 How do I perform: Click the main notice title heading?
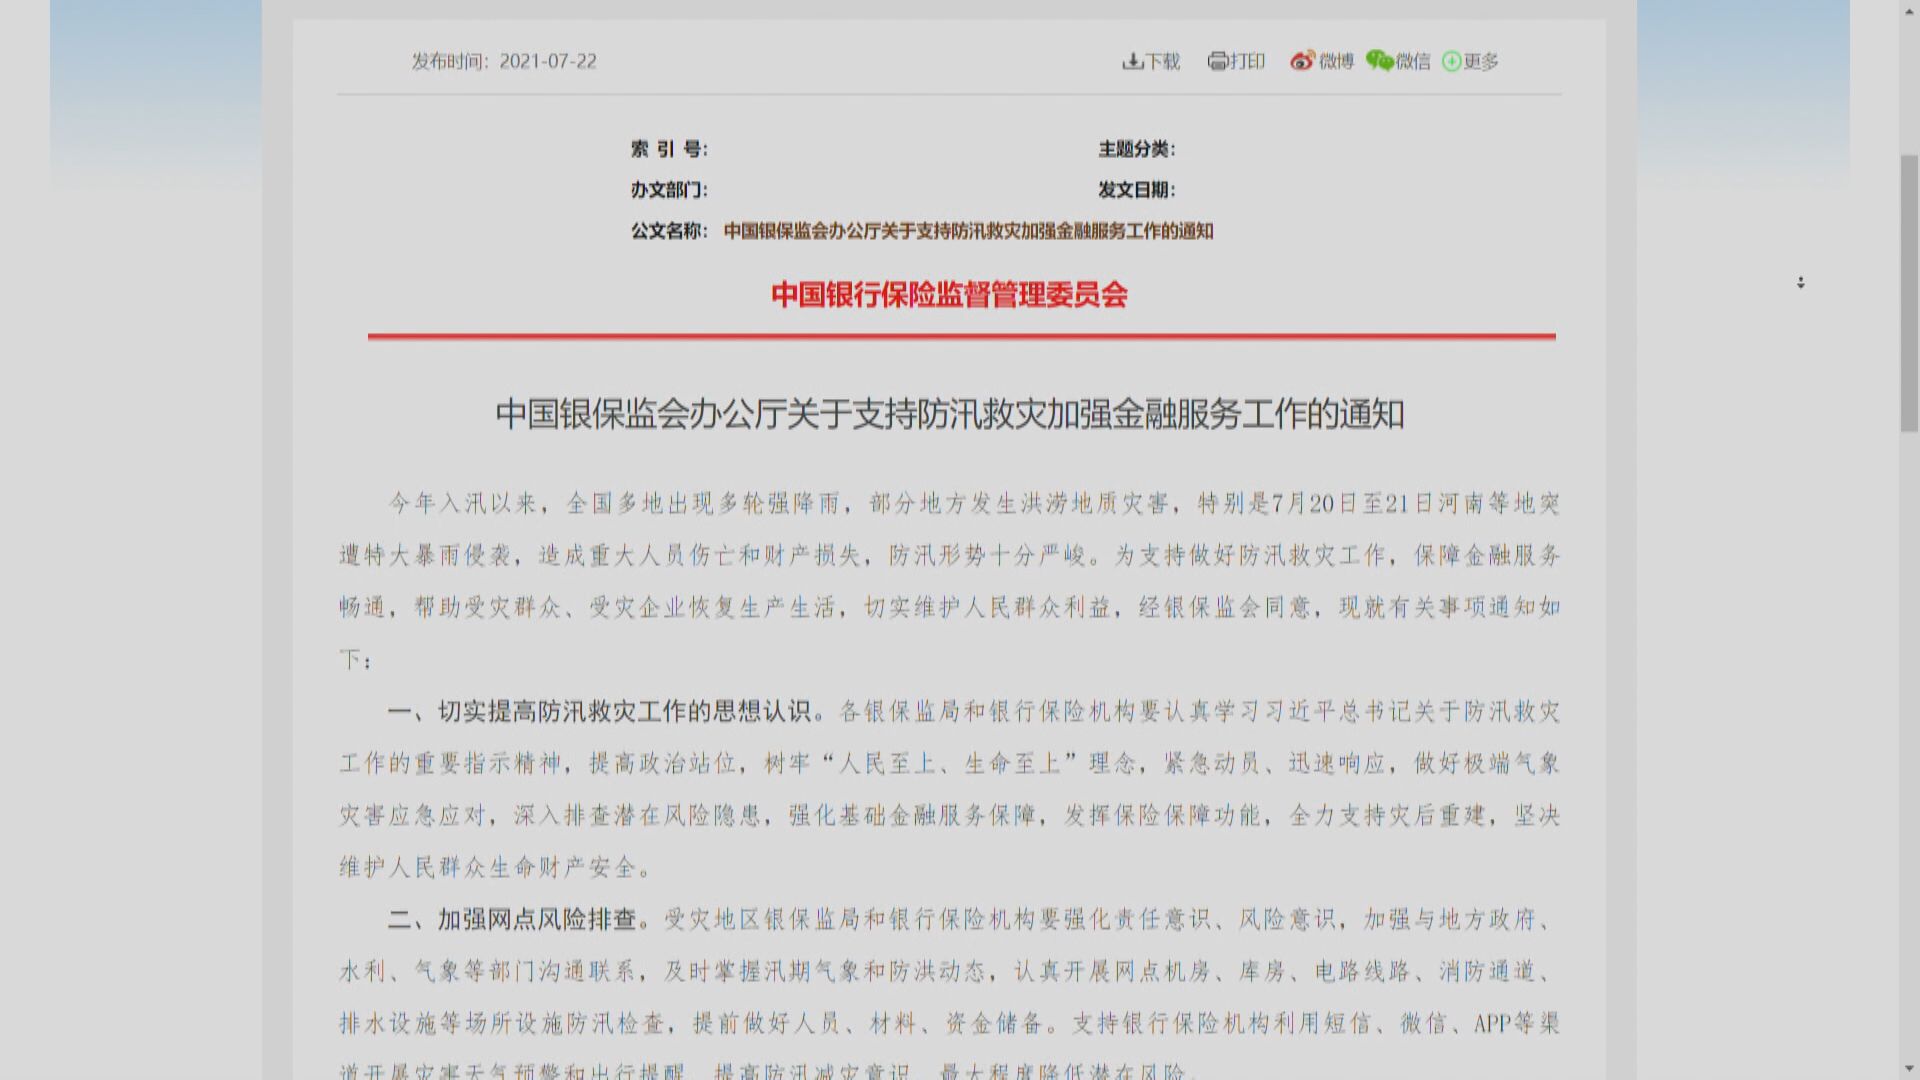tap(949, 414)
